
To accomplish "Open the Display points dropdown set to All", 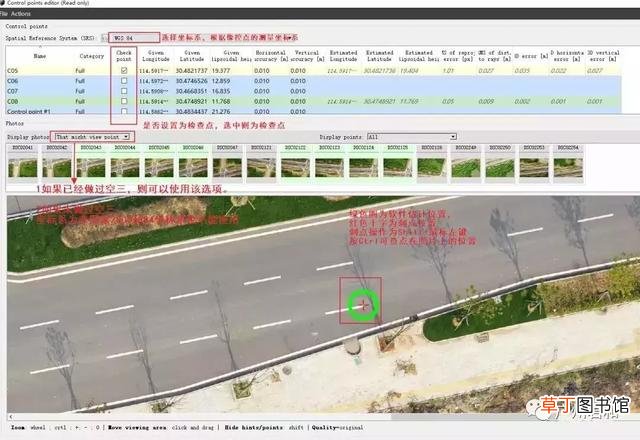I will point(411,137).
